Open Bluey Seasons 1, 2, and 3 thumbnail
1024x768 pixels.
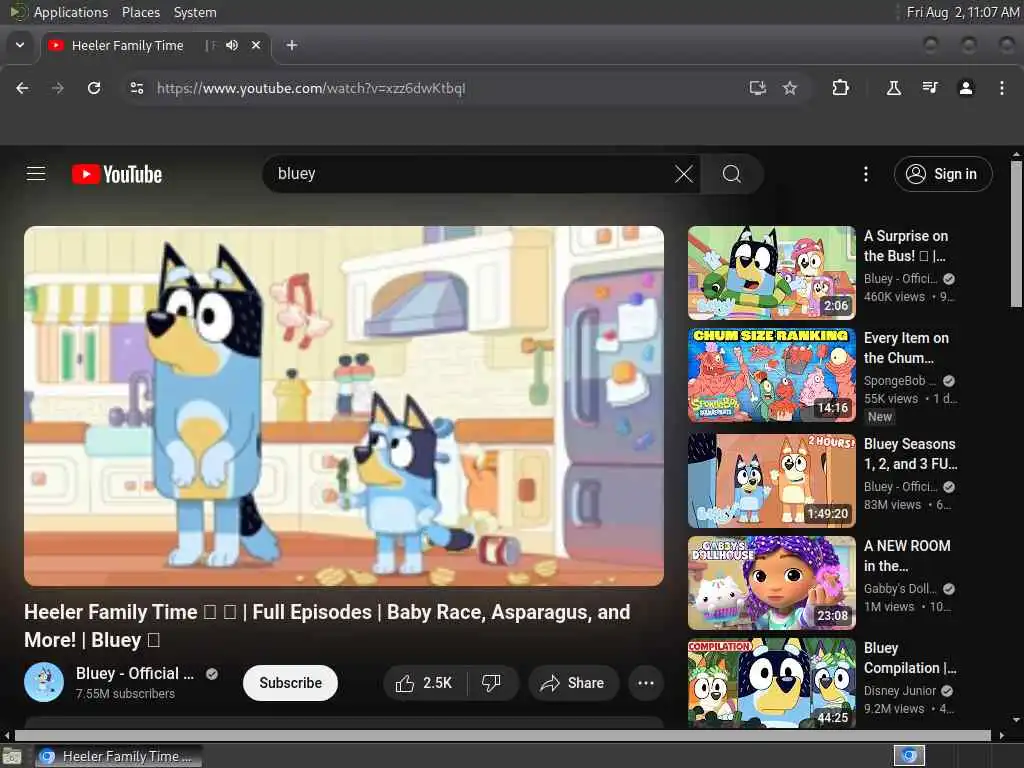[771, 481]
